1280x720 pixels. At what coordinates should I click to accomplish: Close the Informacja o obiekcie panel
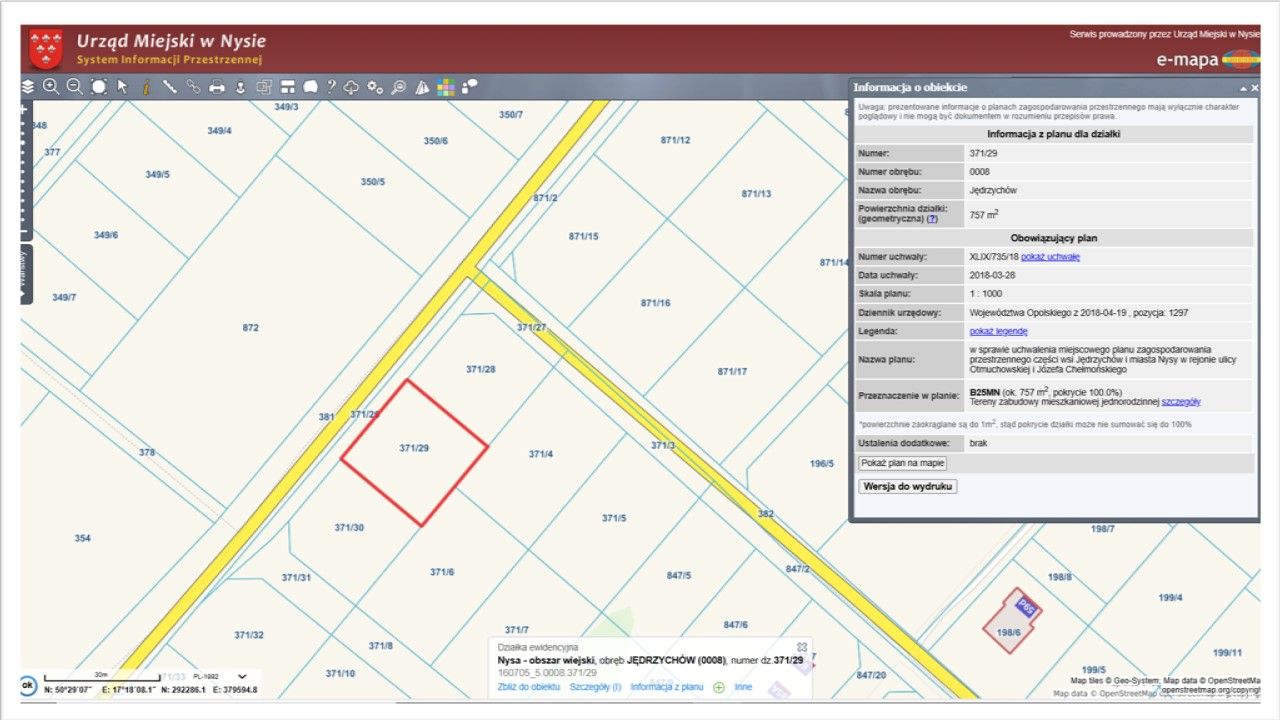click(x=1253, y=88)
